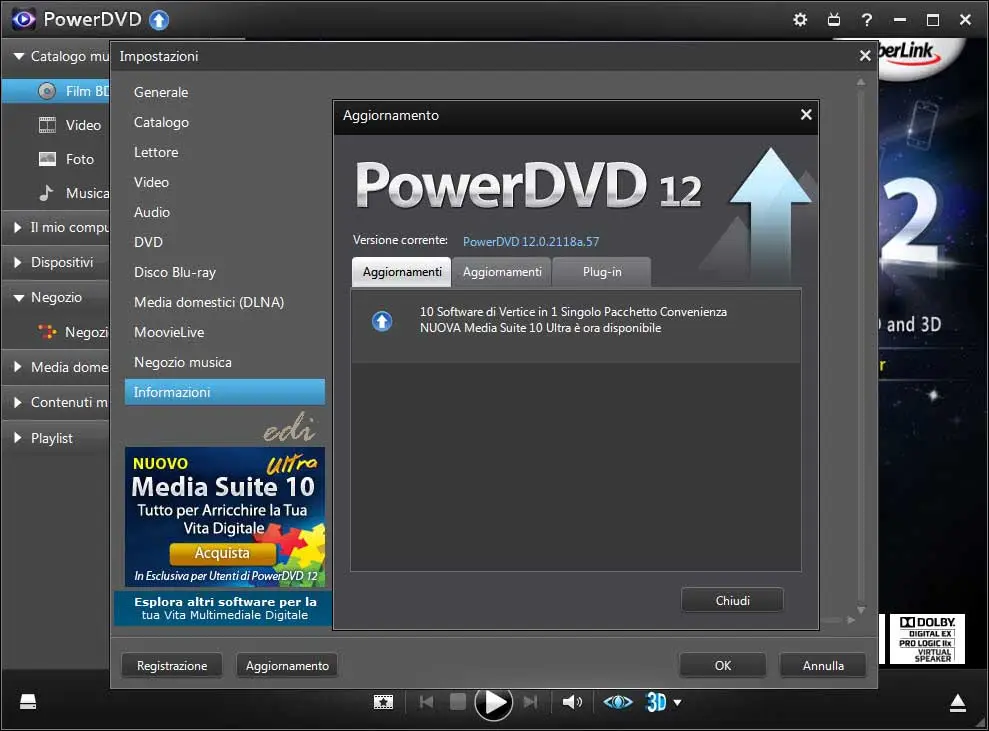Select the Musica note icon in sidebar
Image resolution: width=989 pixels, height=731 pixels.
46,192
